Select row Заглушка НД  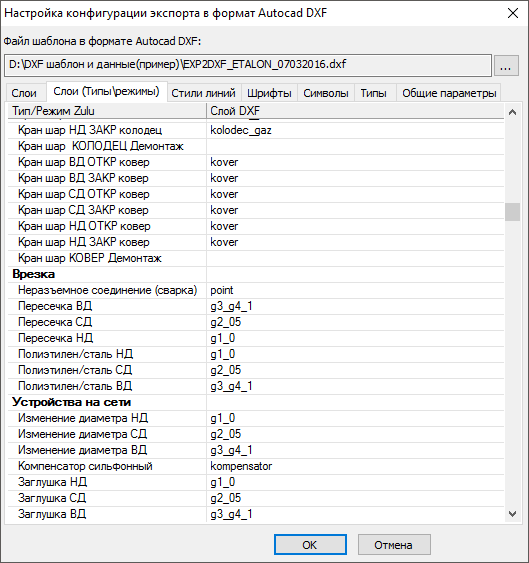256,482
